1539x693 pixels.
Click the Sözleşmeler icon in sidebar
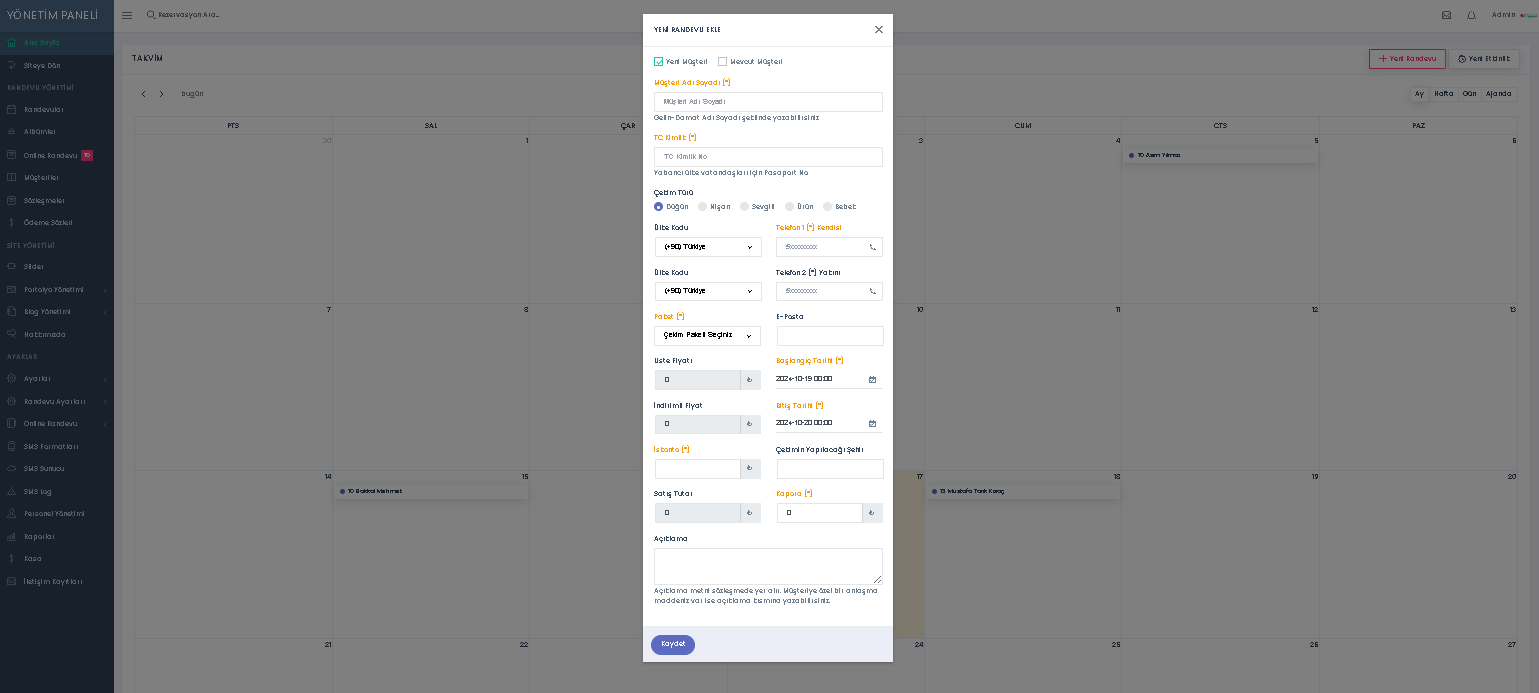(x=11, y=200)
